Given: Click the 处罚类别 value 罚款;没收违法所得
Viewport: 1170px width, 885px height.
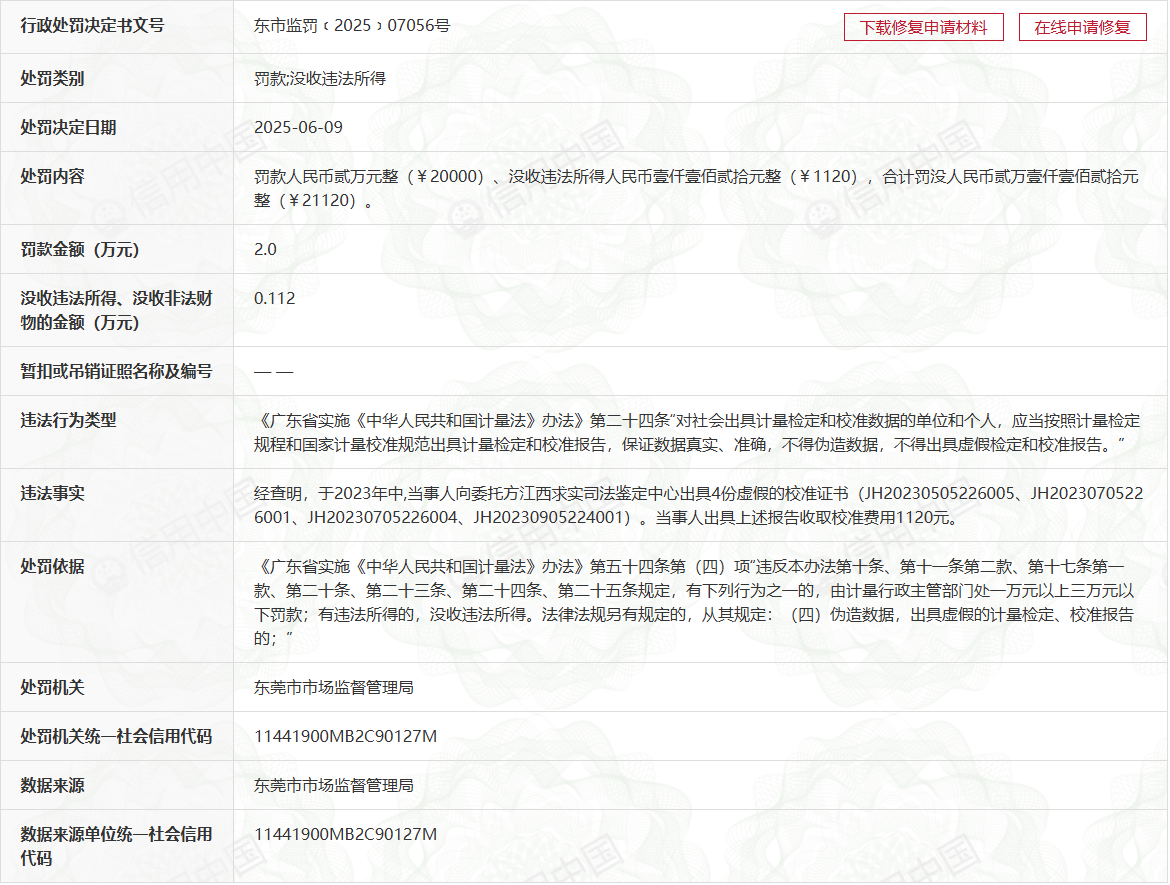Looking at the screenshot, I should point(320,78).
